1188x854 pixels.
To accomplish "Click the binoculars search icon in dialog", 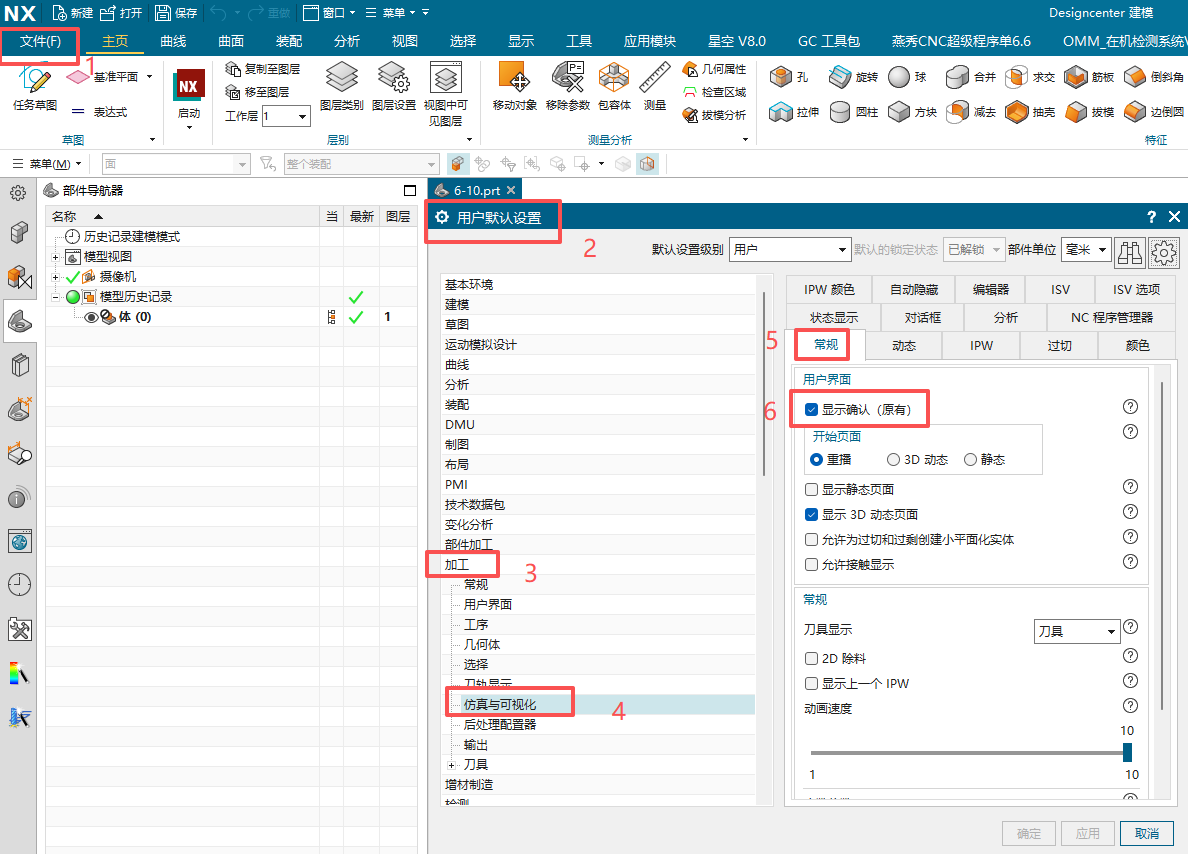I will 1130,250.
